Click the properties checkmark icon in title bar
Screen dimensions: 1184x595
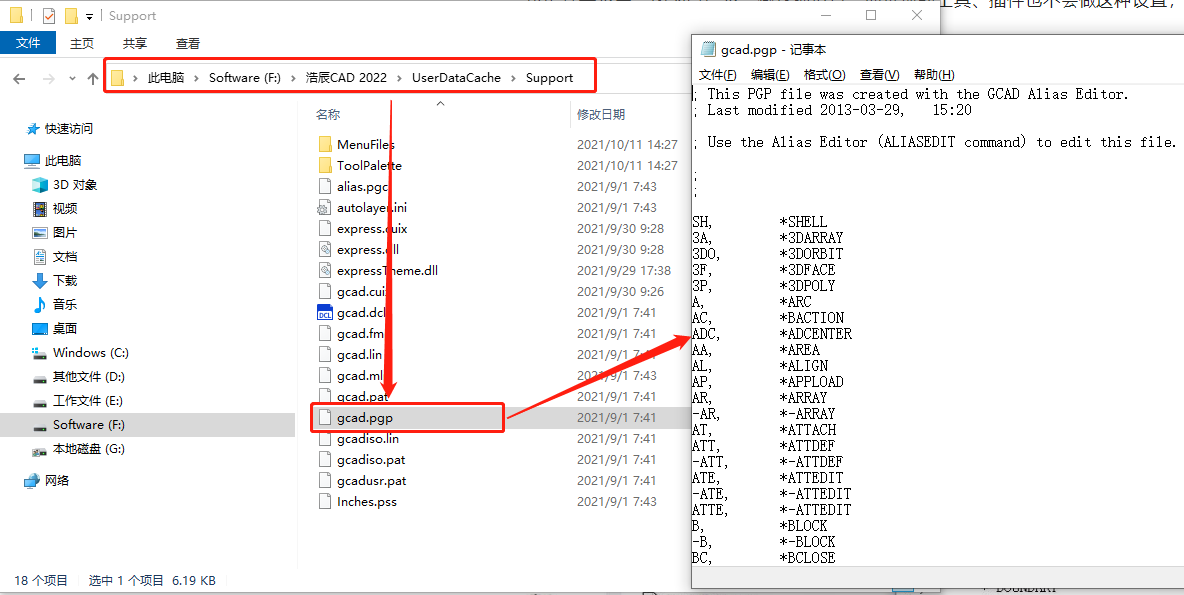[x=49, y=15]
